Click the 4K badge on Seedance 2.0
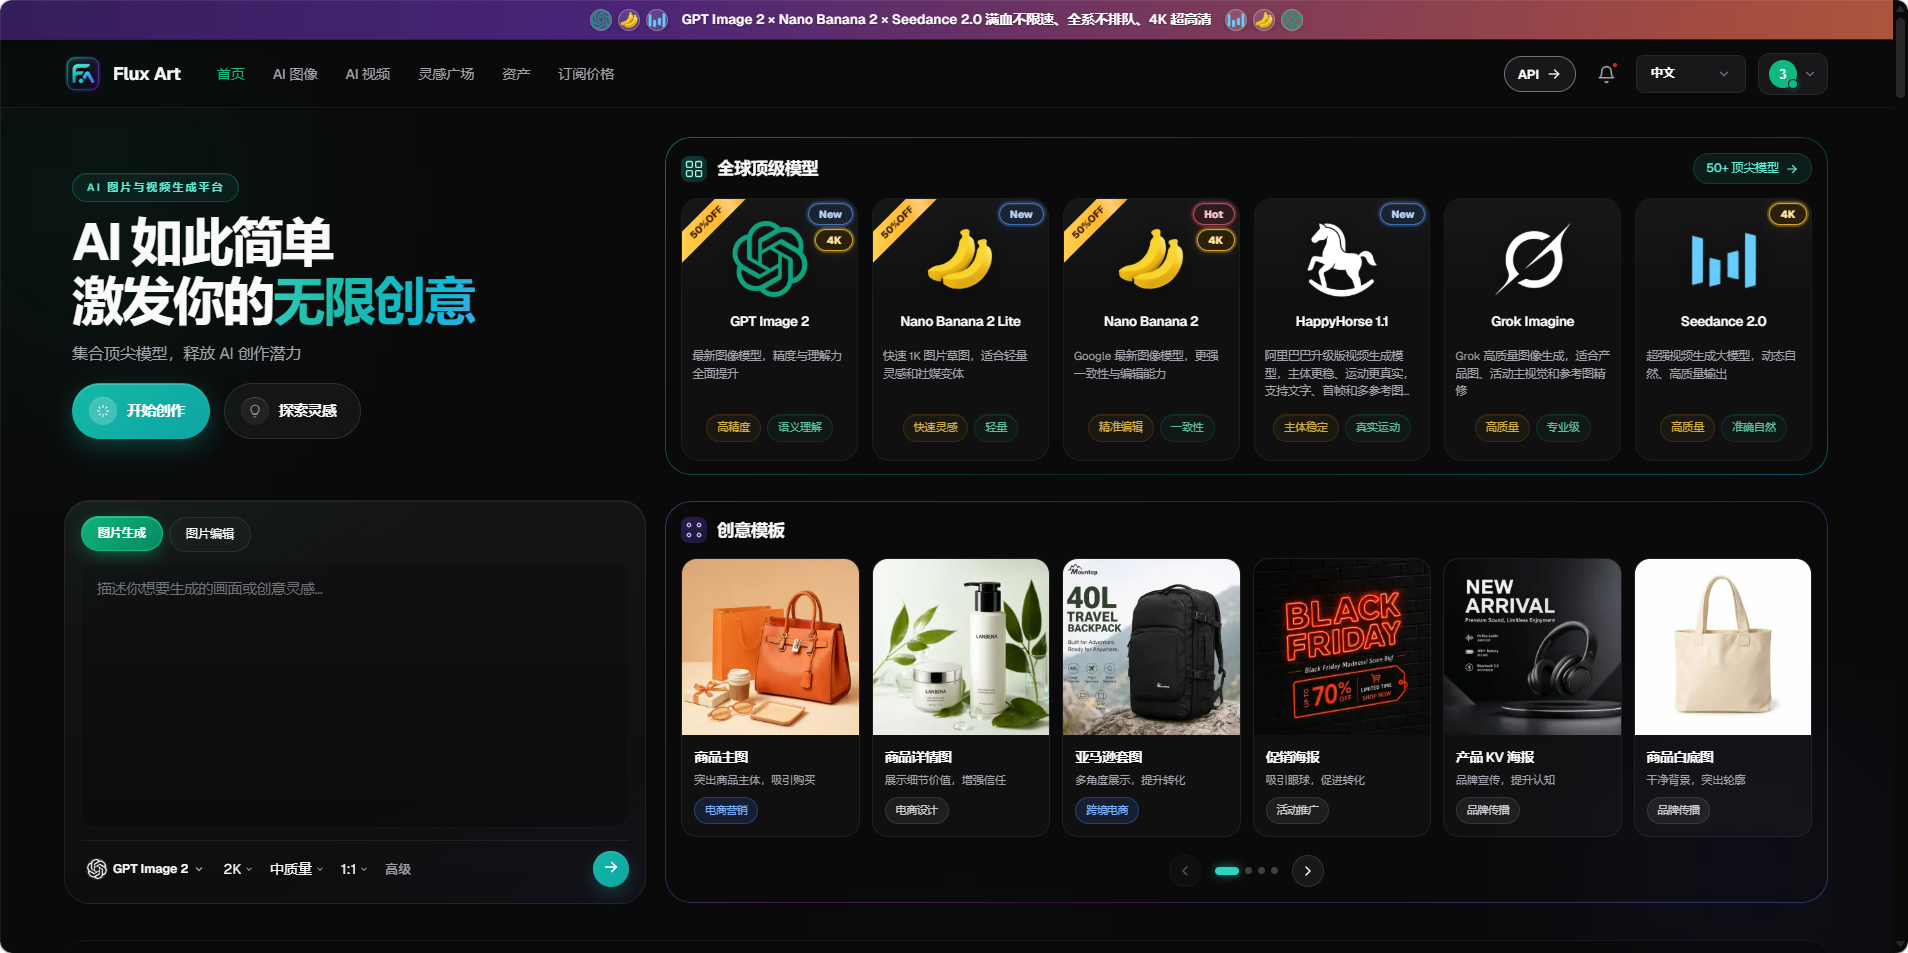 pos(1788,214)
